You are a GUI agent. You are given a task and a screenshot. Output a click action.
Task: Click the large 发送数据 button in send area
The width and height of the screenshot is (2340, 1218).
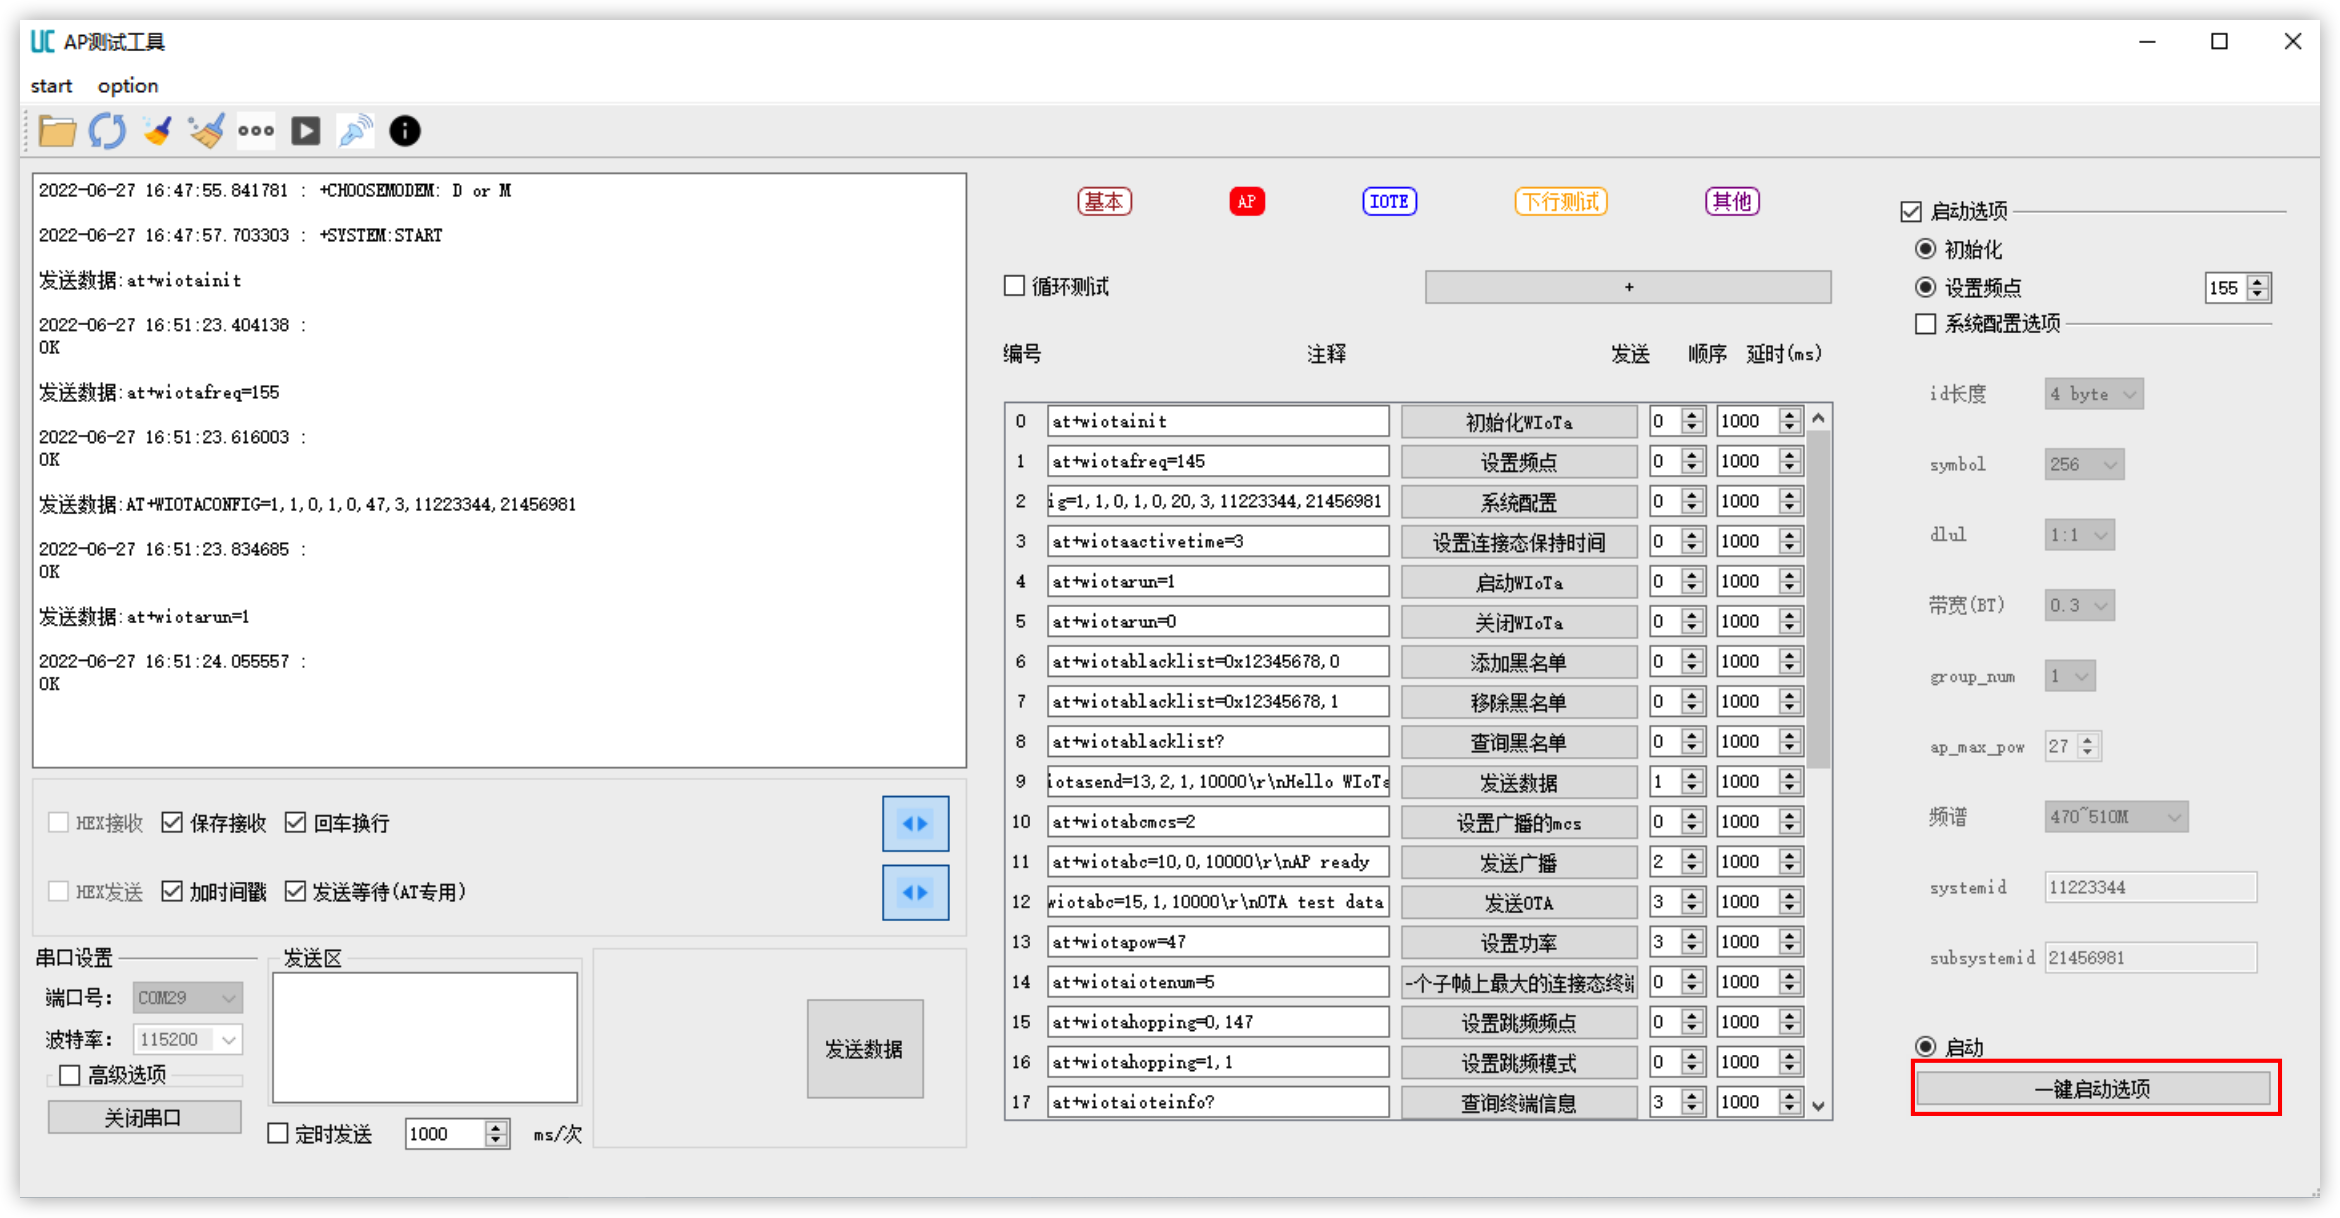(x=864, y=1048)
